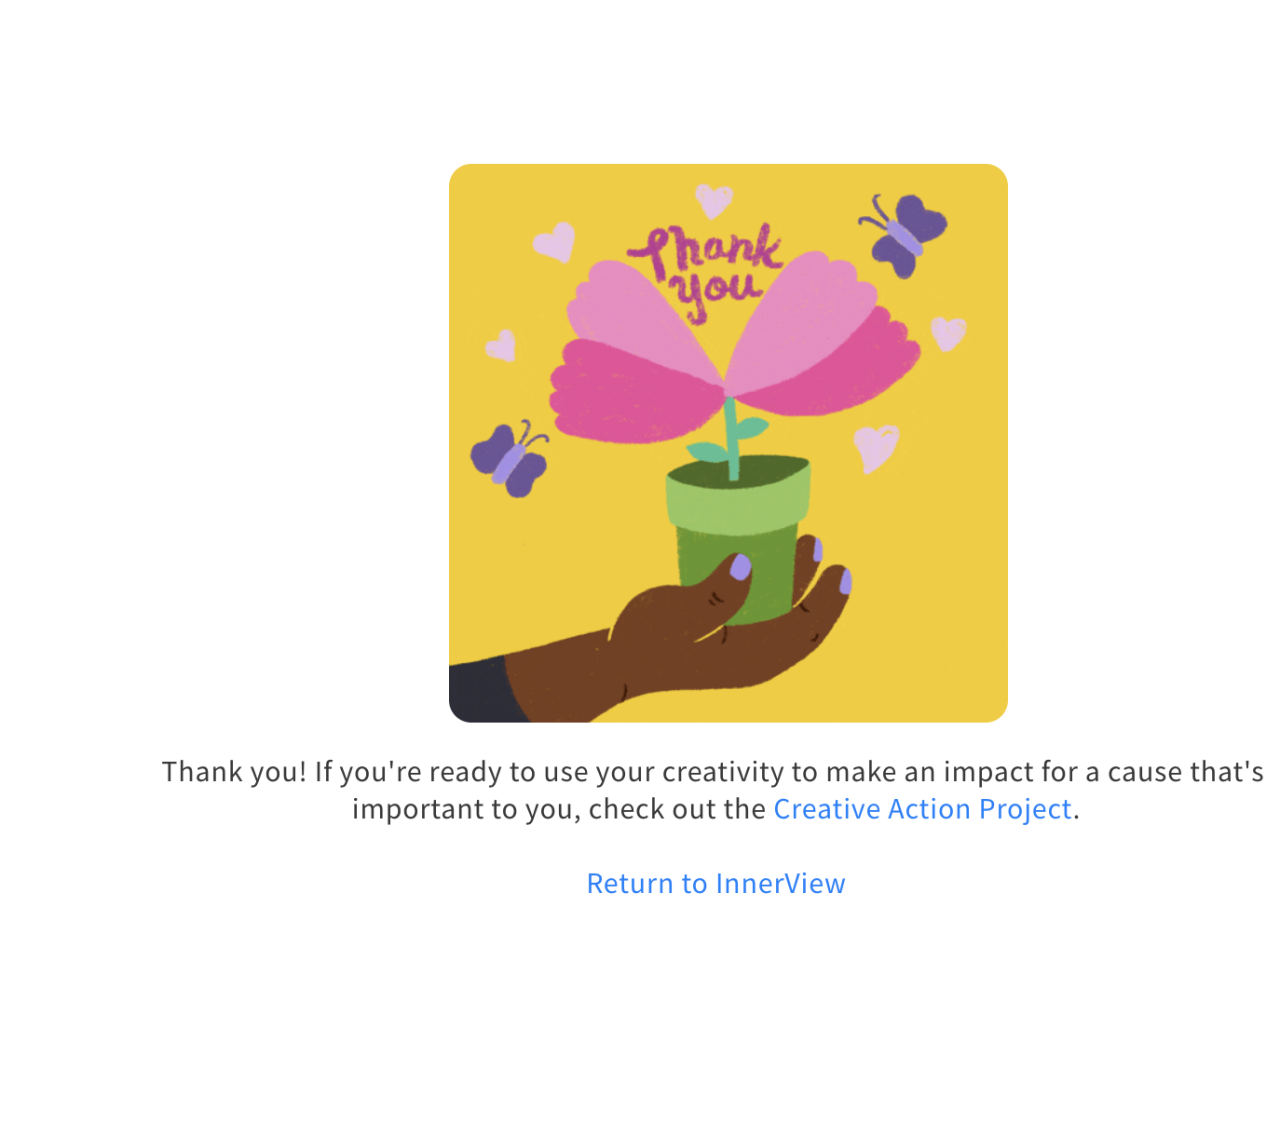The image size is (1280, 1123).
Task: Click the small heart left of the pink petals
Action: tap(501, 346)
